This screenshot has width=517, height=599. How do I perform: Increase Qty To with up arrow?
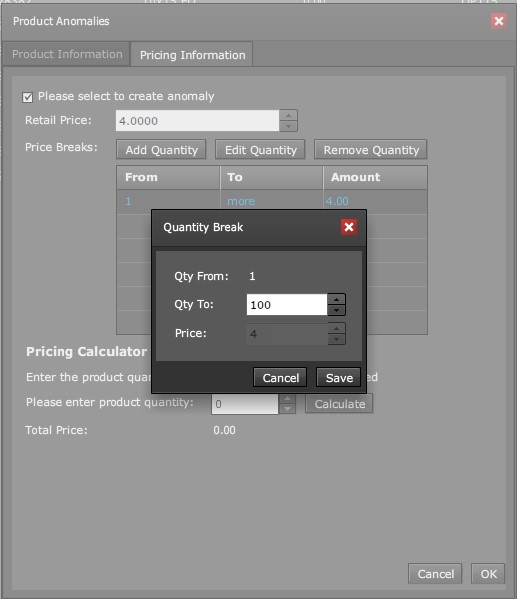[x=336, y=300]
